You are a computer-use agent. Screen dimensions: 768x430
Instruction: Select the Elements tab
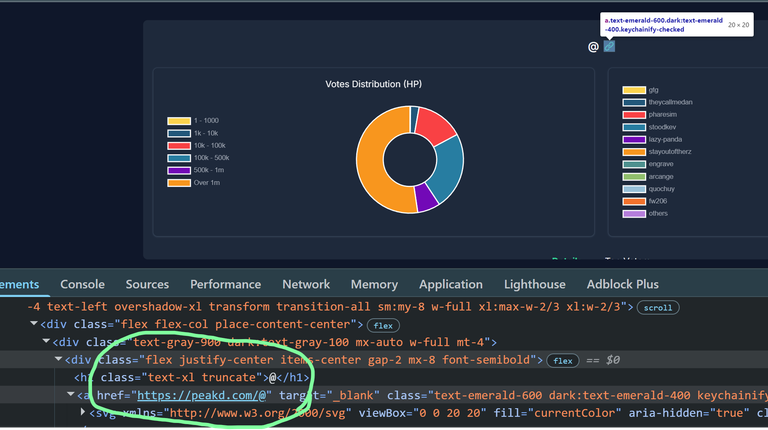[20, 284]
